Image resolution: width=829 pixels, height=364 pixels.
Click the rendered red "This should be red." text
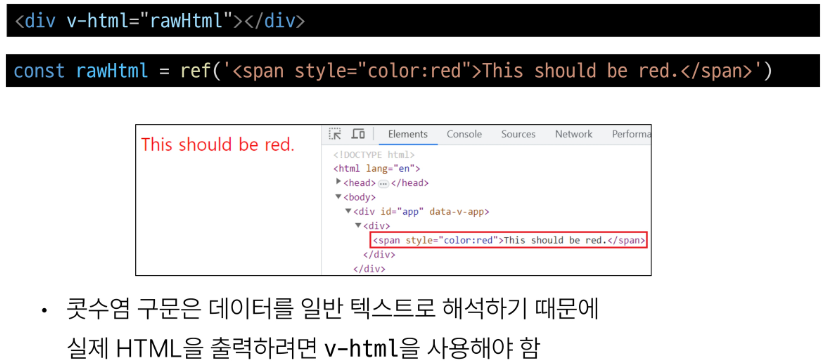click(x=218, y=145)
